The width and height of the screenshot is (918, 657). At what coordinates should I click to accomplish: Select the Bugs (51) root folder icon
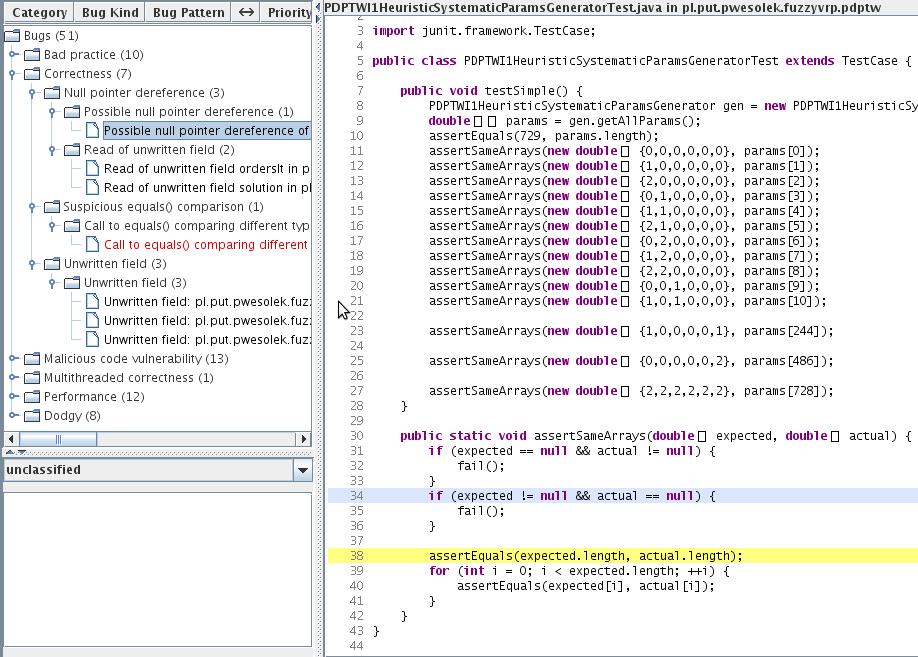pyautogui.click(x=12, y=36)
